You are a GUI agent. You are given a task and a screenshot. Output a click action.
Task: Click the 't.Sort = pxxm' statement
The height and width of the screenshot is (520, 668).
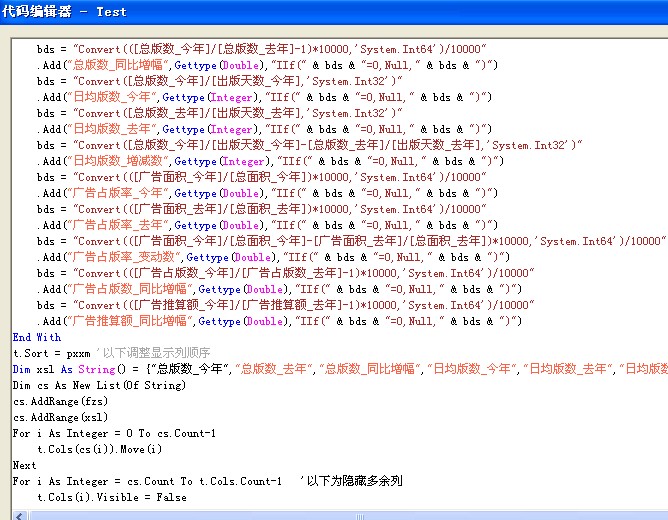tap(52, 353)
